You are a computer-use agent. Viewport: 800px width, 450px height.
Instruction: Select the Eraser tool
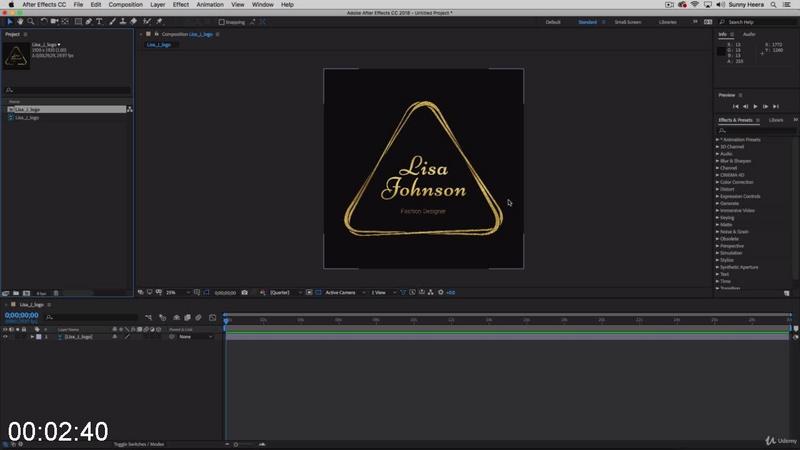[134, 21]
